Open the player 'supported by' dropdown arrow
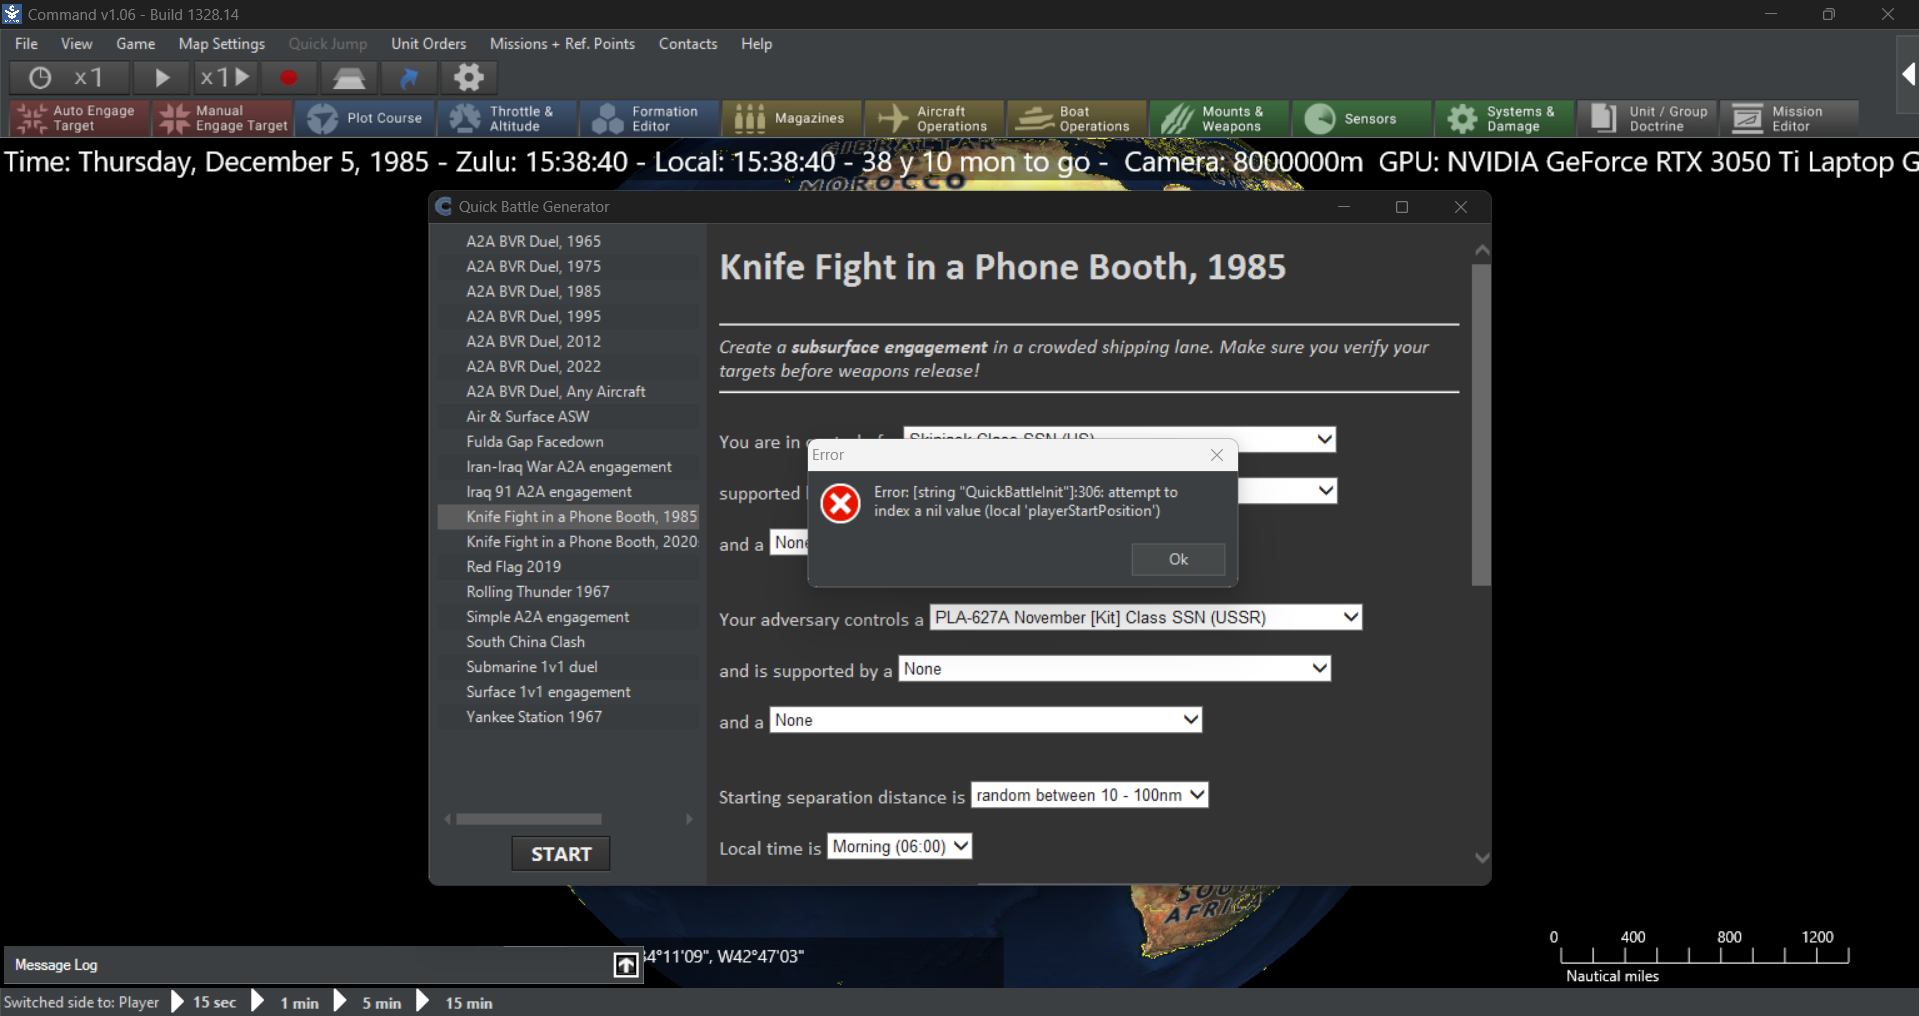This screenshot has height=1016, width=1919. (1326, 490)
